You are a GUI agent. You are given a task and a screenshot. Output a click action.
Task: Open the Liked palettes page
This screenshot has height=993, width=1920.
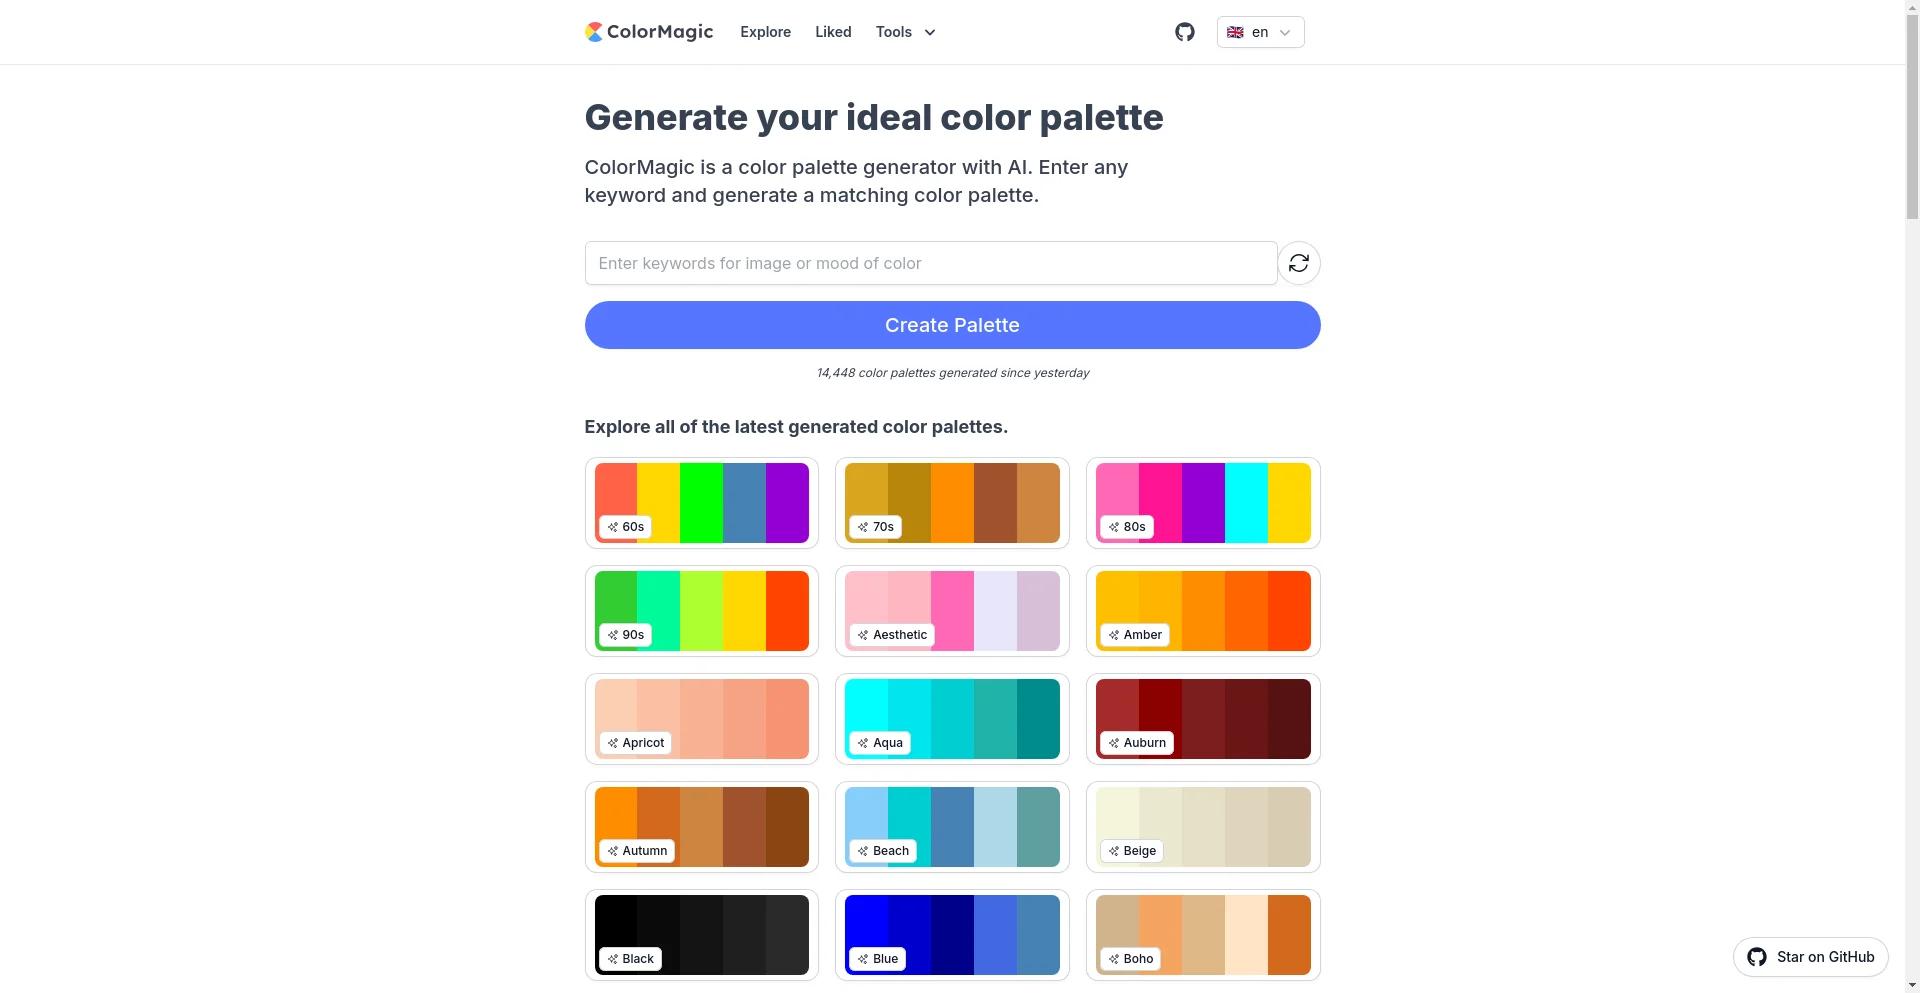[x=833, y=32]
